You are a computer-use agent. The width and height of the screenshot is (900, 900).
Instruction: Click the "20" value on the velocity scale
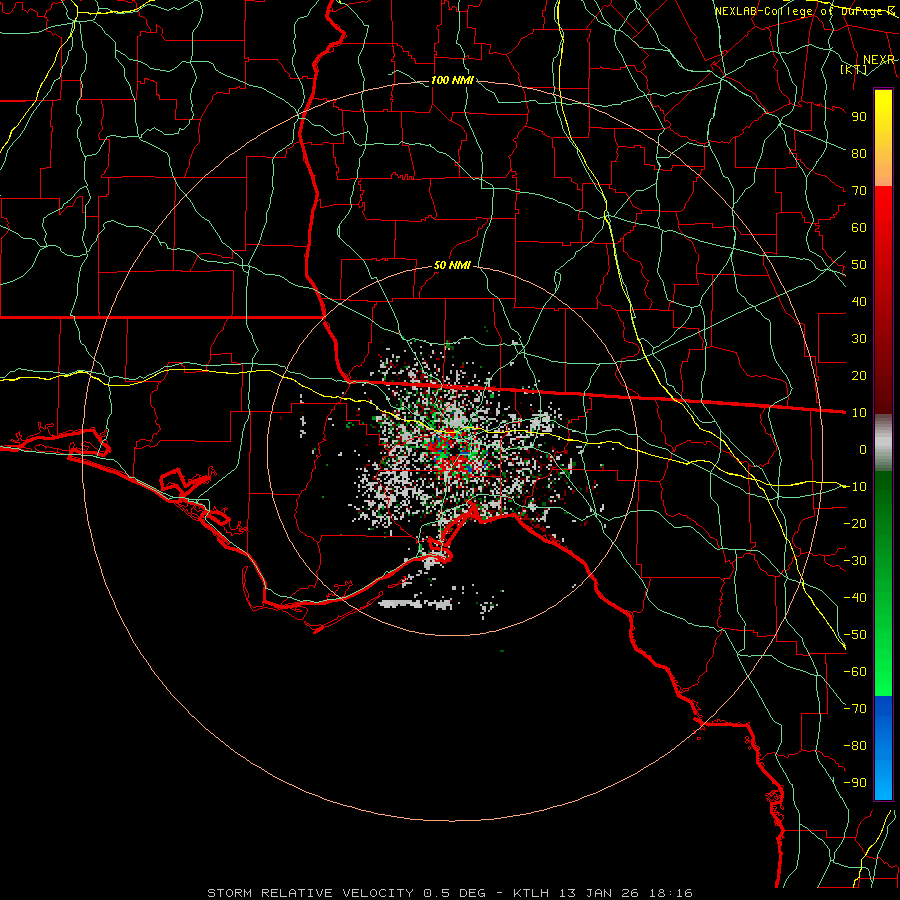(859, 375)
